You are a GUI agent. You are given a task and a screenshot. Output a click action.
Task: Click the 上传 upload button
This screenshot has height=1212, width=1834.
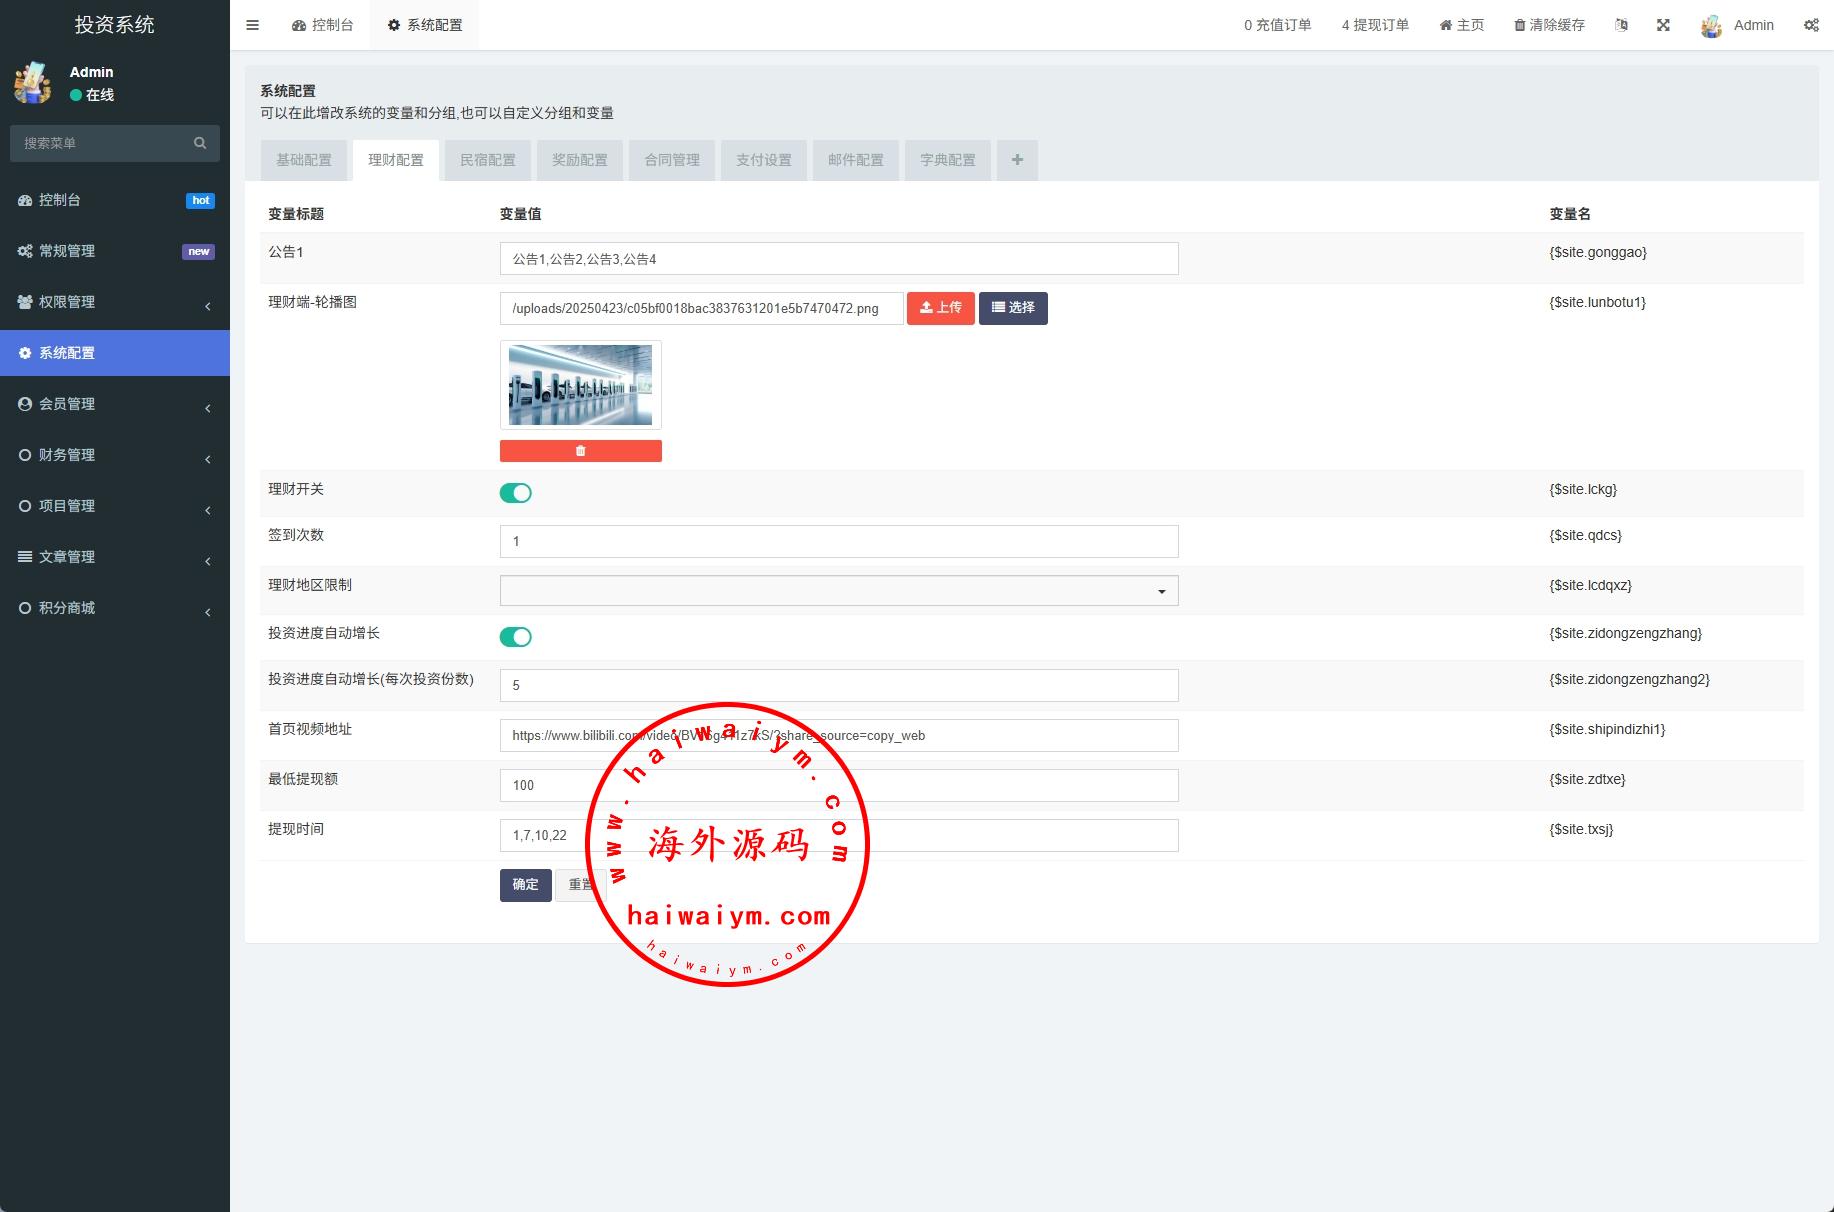tap(940, 308)
